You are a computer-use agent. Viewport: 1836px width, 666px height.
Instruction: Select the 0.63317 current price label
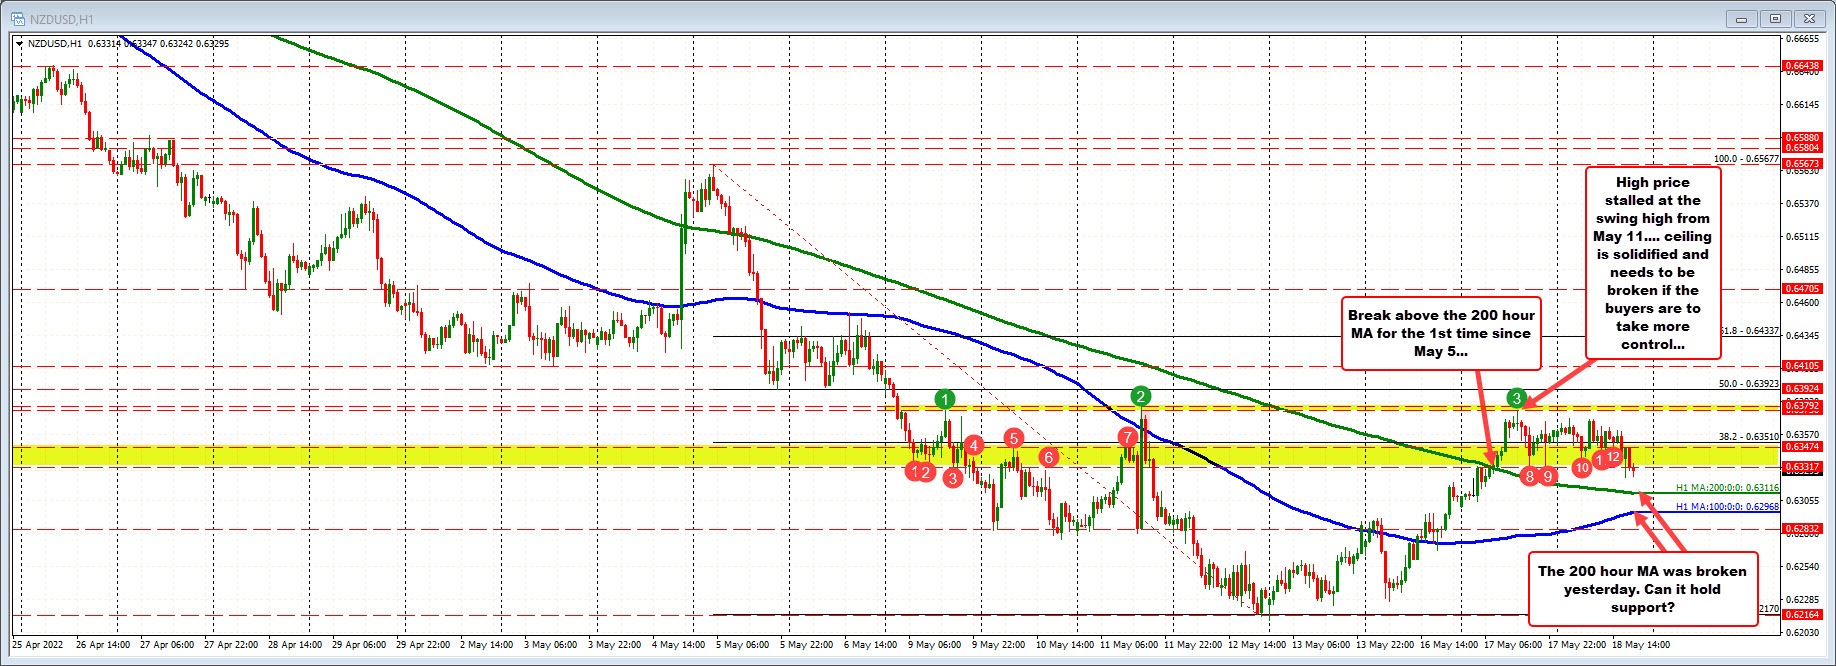click(x=1802, y=467)
